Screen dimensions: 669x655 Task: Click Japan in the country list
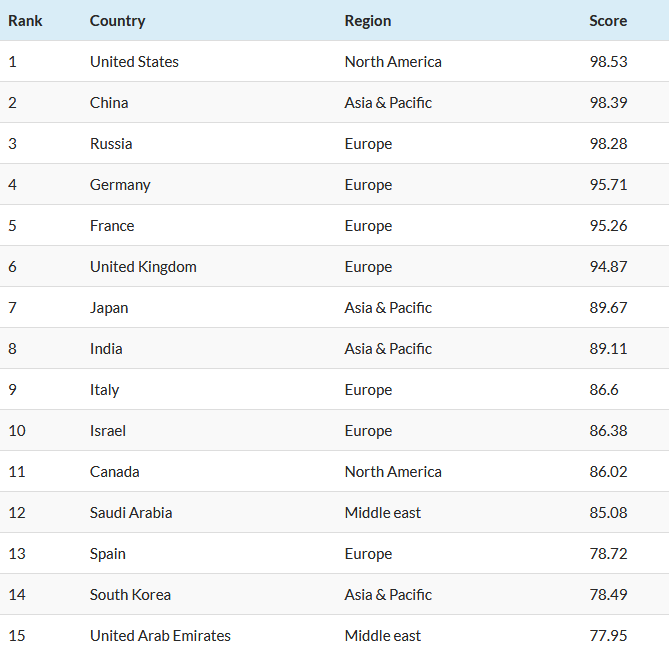109,308
